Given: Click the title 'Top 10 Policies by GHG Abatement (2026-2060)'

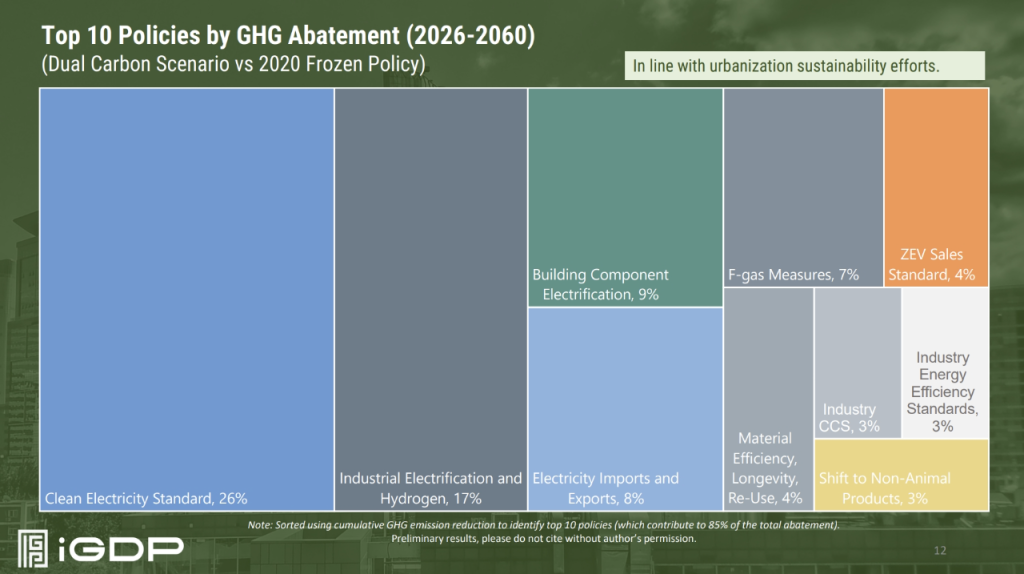Looking at the screenshot, I should pos(288,35).
